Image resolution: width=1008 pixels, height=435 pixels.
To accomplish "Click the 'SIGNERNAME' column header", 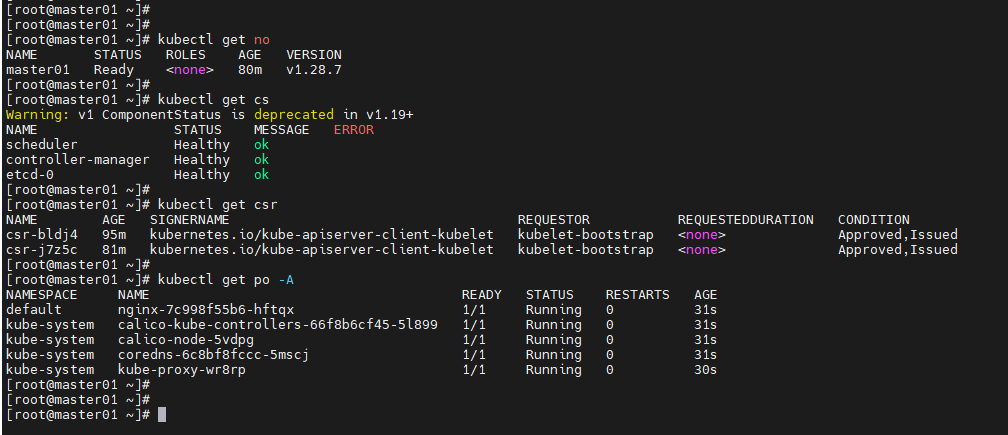I will (x=190, y=220).
